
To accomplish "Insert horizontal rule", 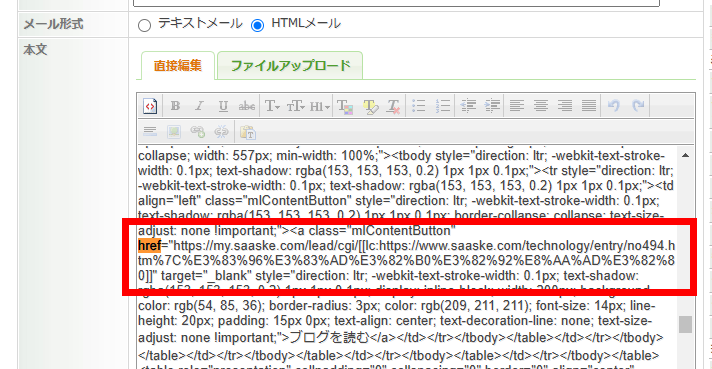I will (150, 132).
